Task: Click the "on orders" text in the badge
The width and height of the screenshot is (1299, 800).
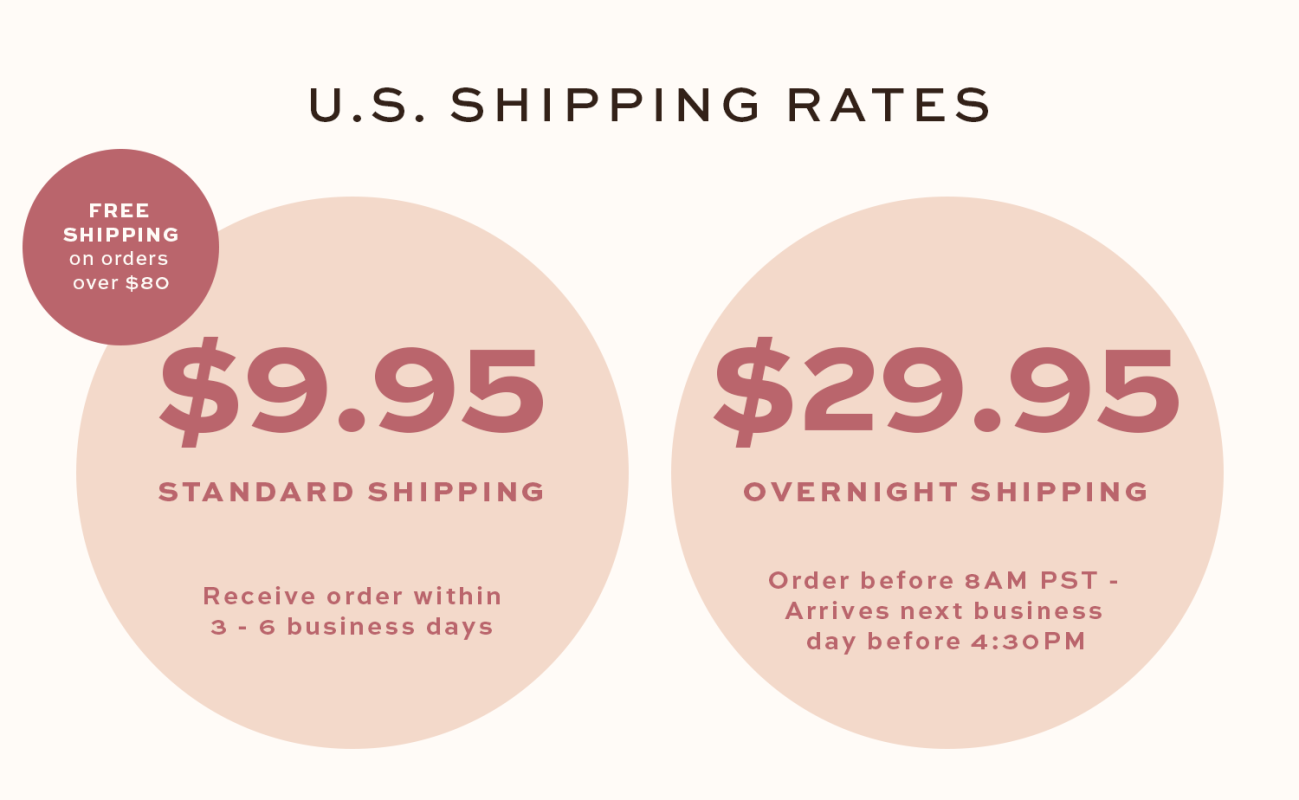Action: (x=119, y=259)
